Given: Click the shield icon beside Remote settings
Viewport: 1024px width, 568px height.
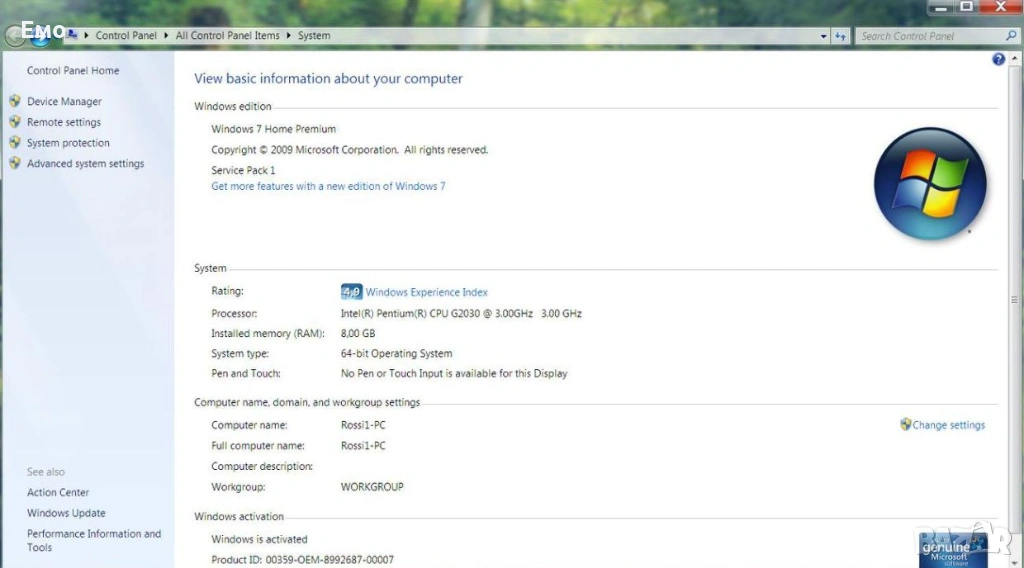Looking at the screenshot, I should (15, 122).
